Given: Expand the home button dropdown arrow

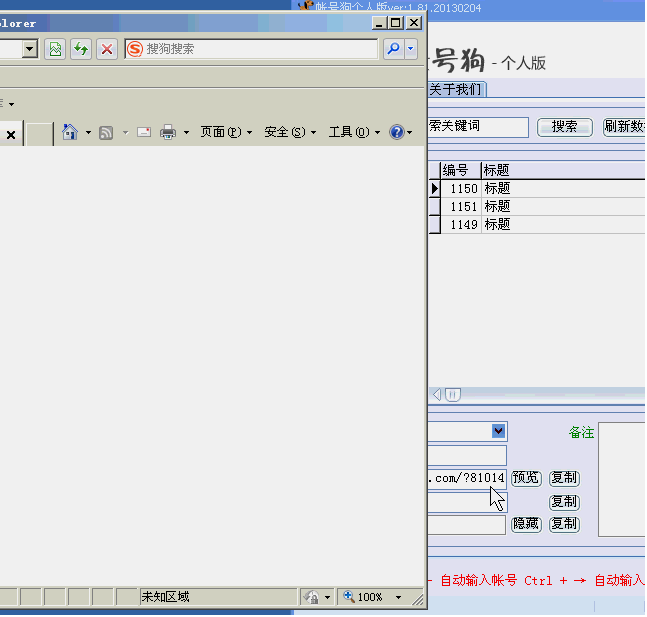Looking at the screenshot, I should 88,133.
